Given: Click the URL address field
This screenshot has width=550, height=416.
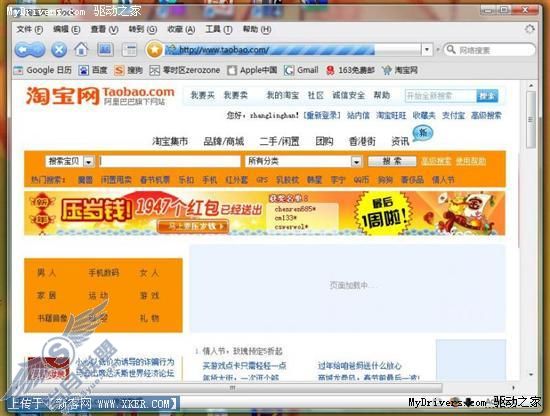Looking at the screenshot, I should tap(293, 50).
